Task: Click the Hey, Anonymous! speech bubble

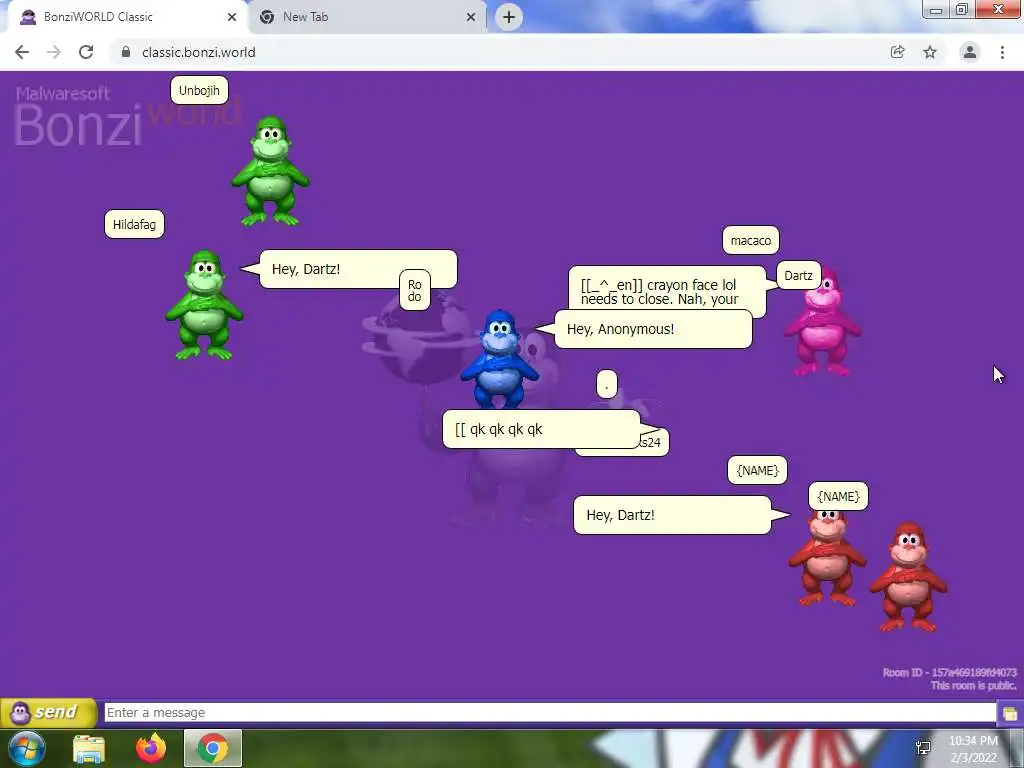Action: [x=653, y=329]
